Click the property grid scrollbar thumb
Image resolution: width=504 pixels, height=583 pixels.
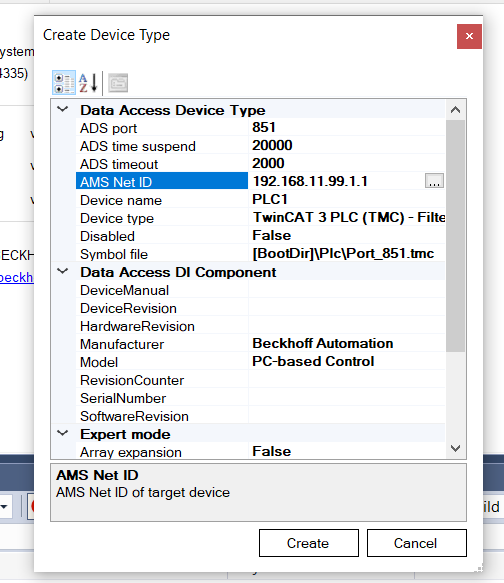pyautogui.click(x=455, y=235)
